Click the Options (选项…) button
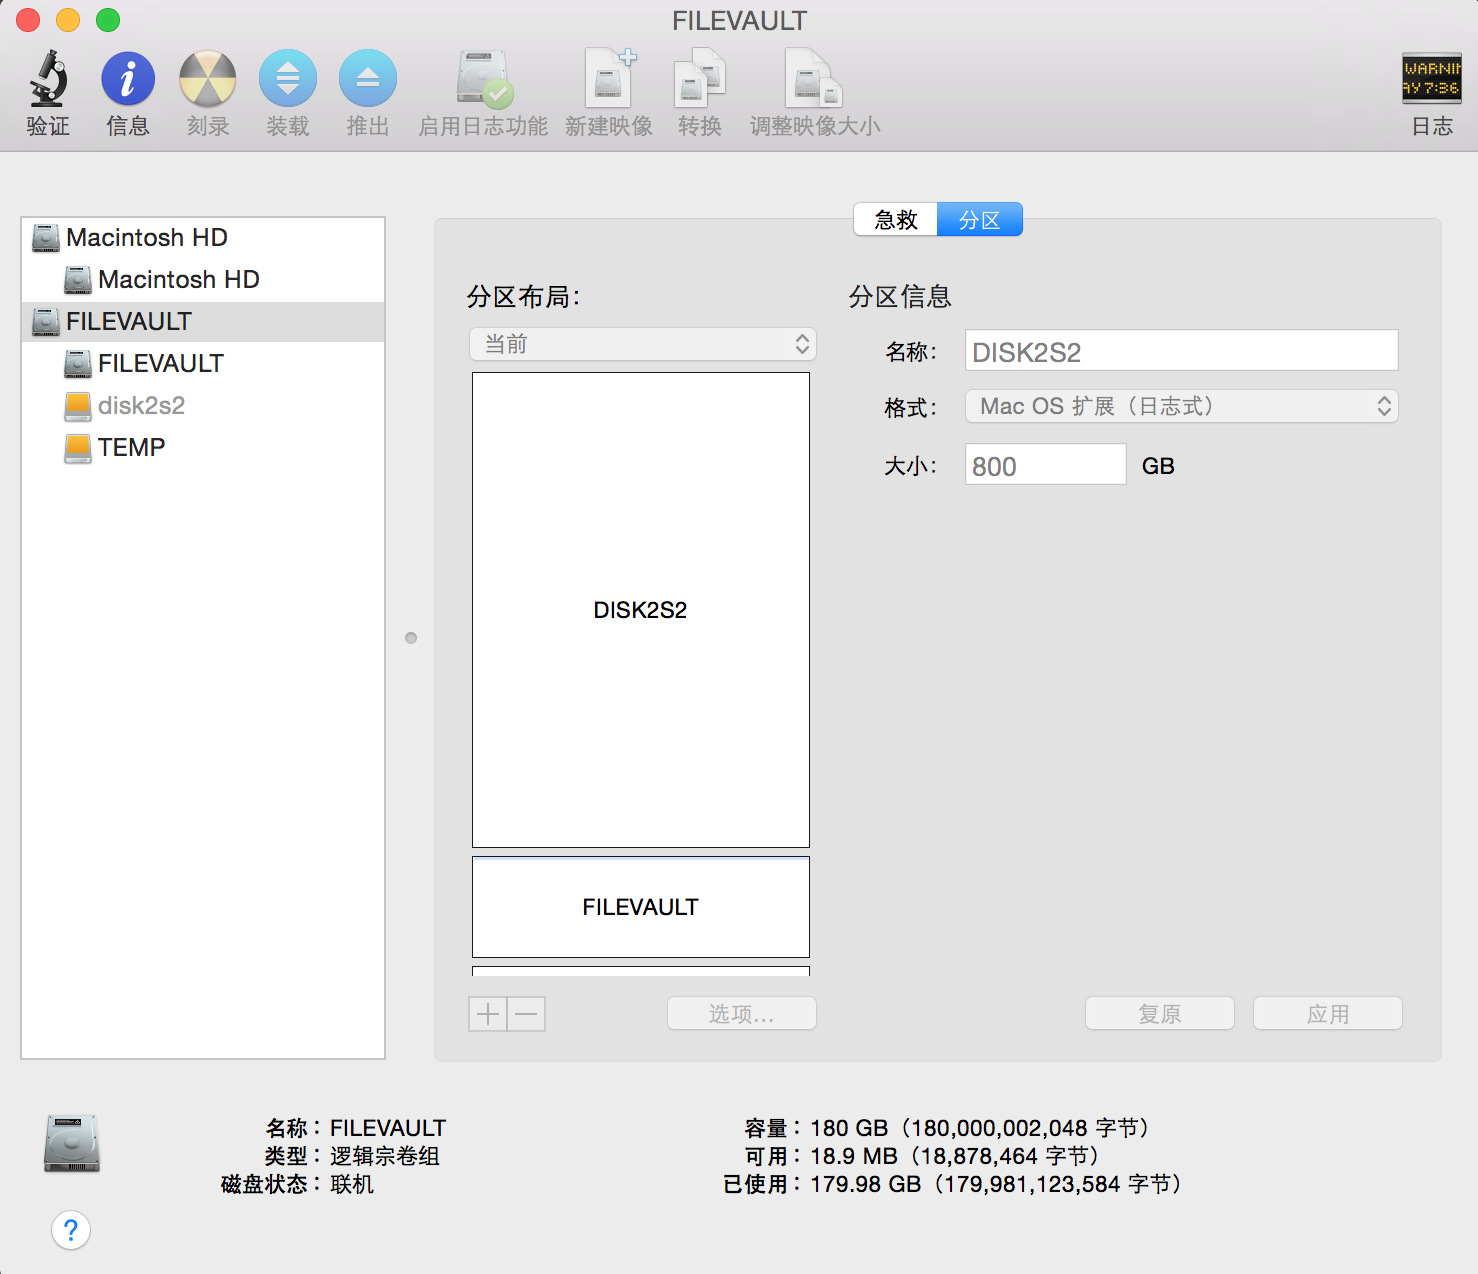1478x1274 pixels. tap(742, 1014)
